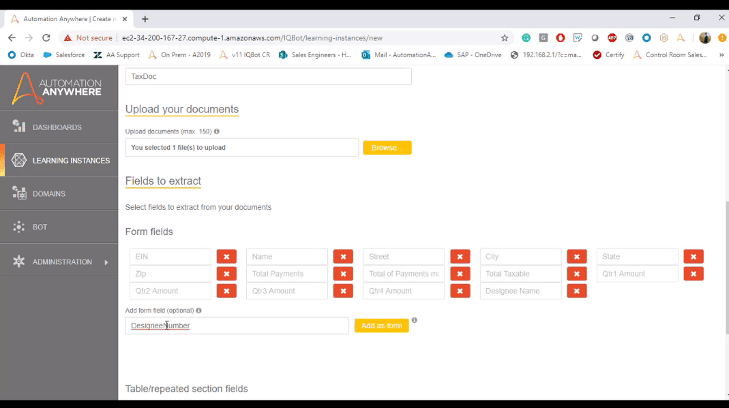The height and width of the screenshot is (408, 729).
Task: Remove the State form field
Action: [x=693, y=257]
